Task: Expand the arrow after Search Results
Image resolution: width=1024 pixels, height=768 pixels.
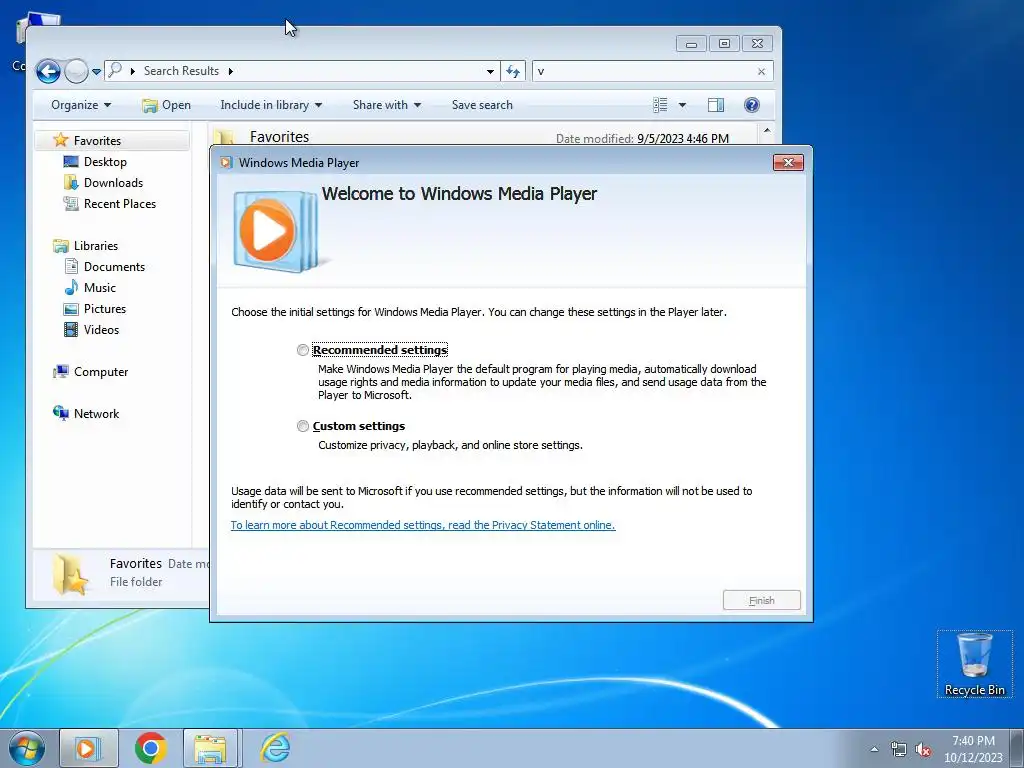Action: (231, 71)
